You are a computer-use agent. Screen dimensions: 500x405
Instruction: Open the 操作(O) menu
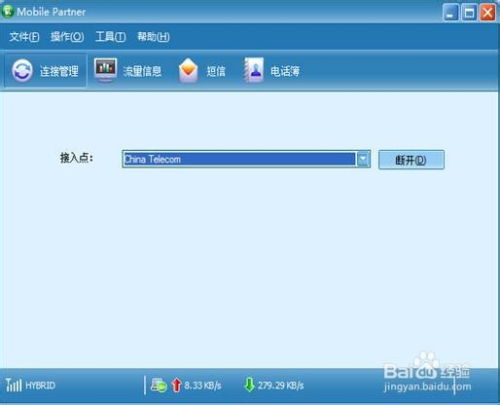[x=67, y=37]
